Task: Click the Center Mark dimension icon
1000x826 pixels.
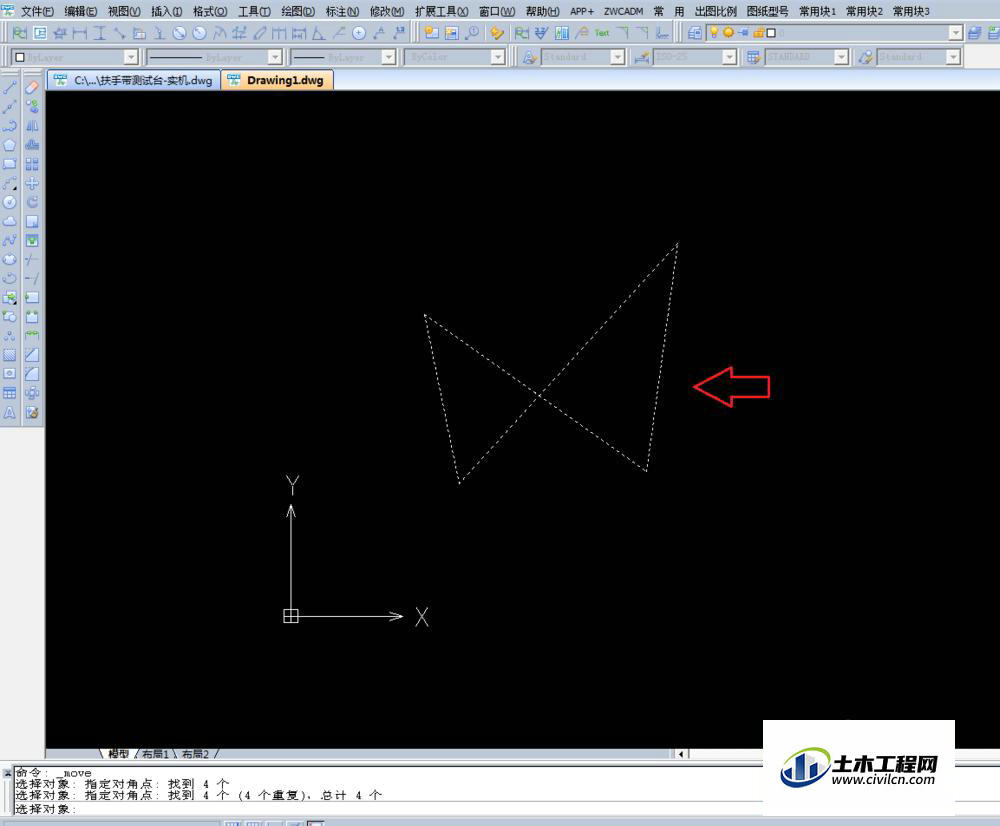Action: click(x=359, y=33)
